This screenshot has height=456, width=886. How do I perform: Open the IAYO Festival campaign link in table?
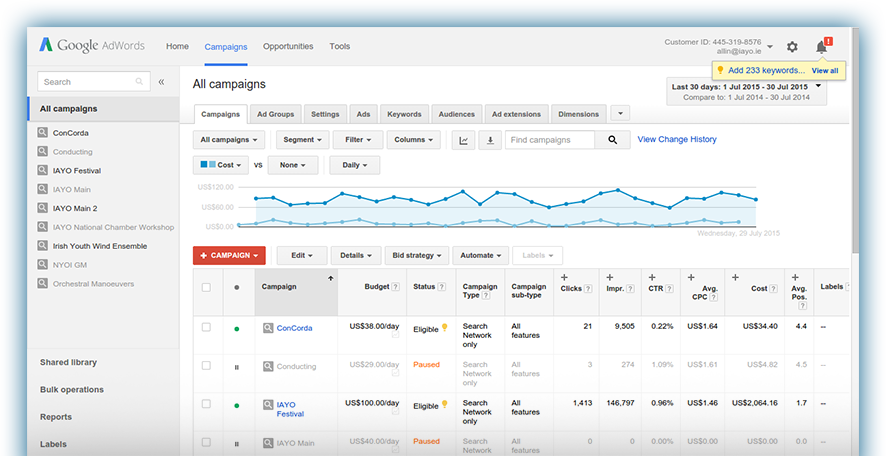pyautogui.click(x=290, y=409)
